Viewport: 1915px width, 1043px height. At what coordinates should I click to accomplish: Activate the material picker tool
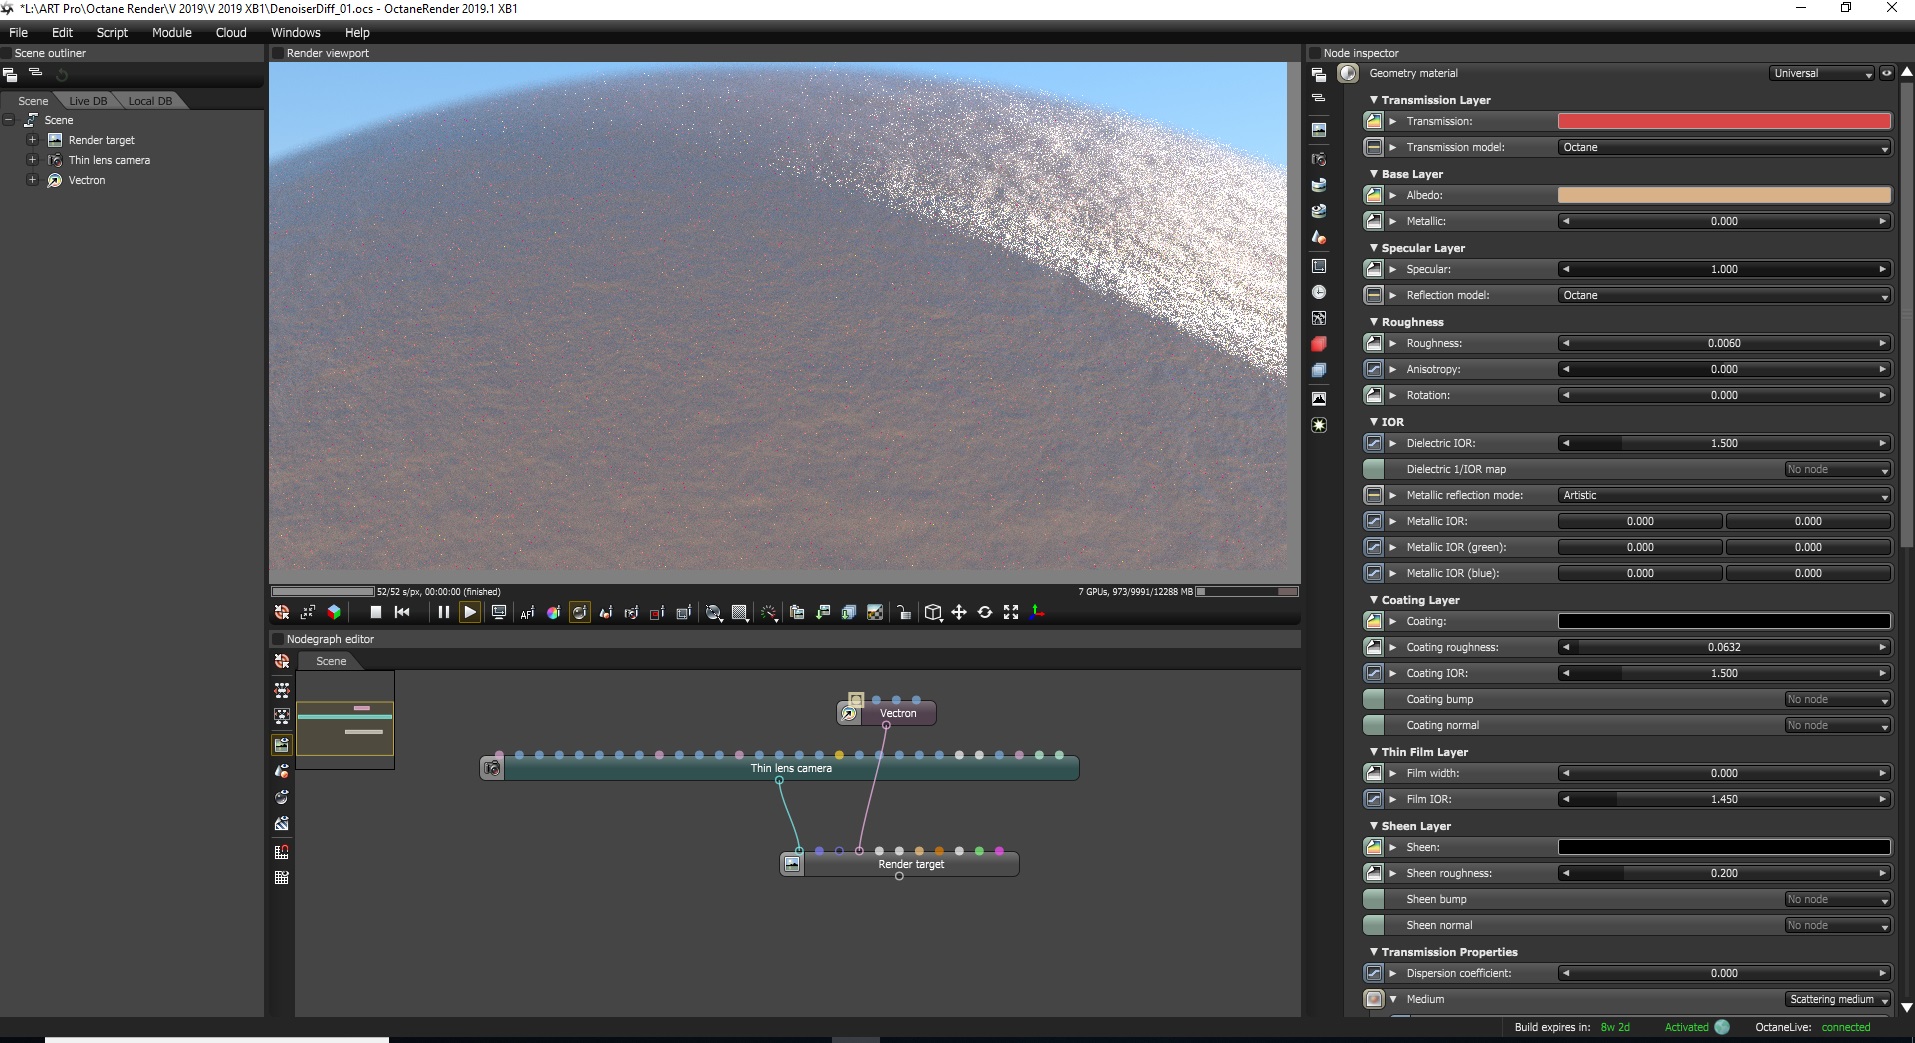[x=579, y=612]
